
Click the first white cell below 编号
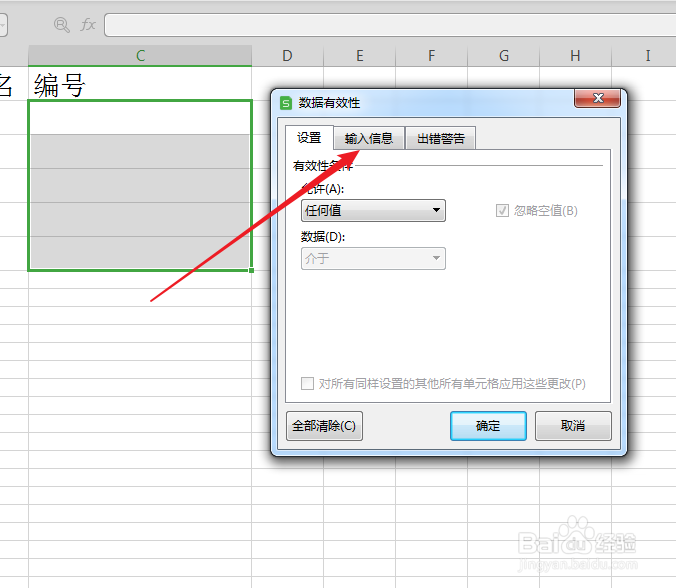coord(140,118)
